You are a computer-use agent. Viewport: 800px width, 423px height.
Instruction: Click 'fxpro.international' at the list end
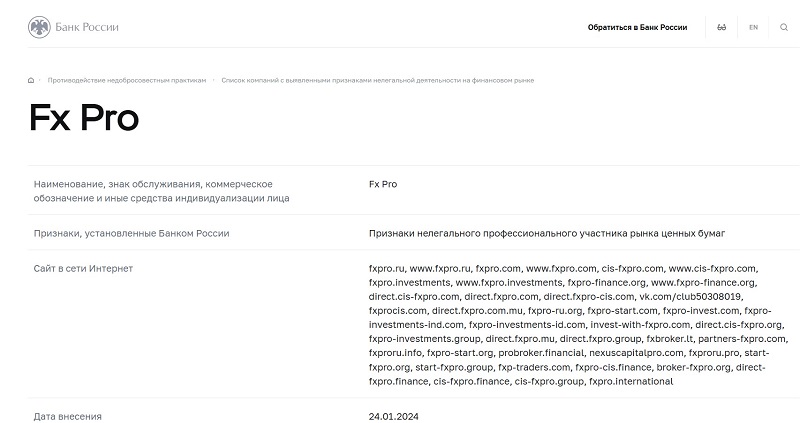click(x=631, y=381)
